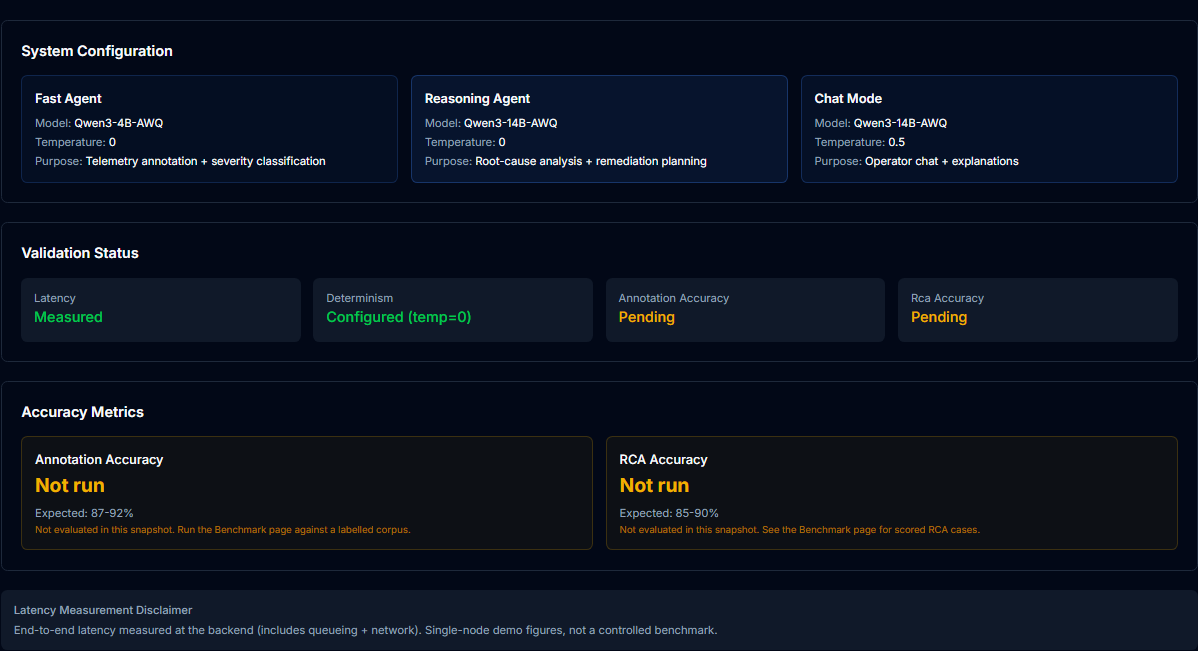The image size is (1198, 651).
Task: Click the Latency 'Measured' status
Action: click(x=68, y=317)
